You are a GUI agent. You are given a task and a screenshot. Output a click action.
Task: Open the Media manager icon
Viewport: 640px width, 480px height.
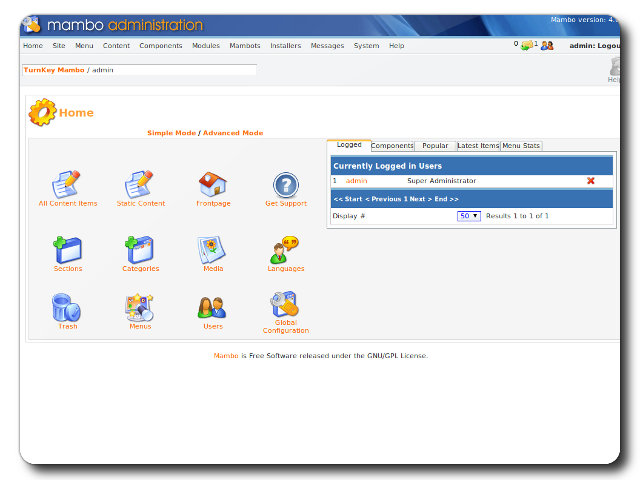(212, 250)
